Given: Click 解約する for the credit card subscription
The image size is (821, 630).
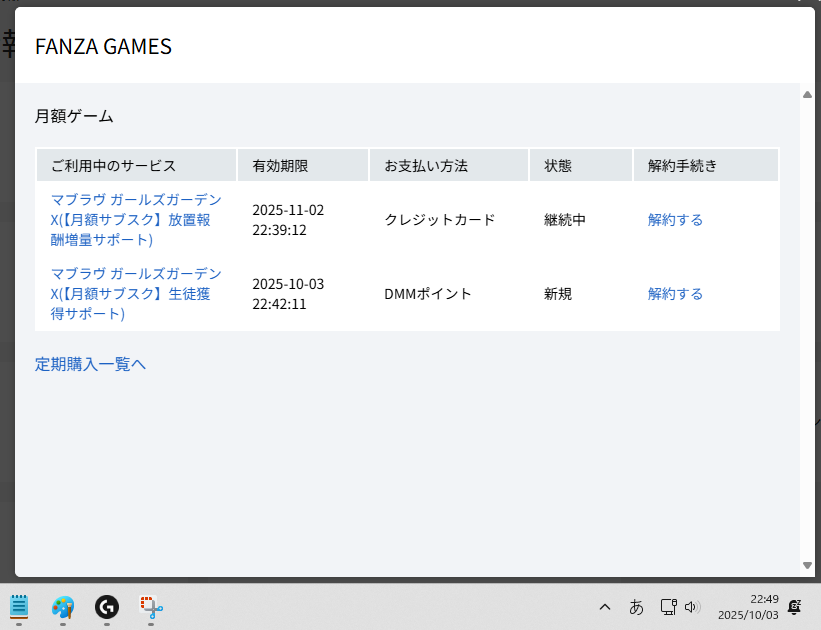Looking at the screenshot, I should point(675,220).
